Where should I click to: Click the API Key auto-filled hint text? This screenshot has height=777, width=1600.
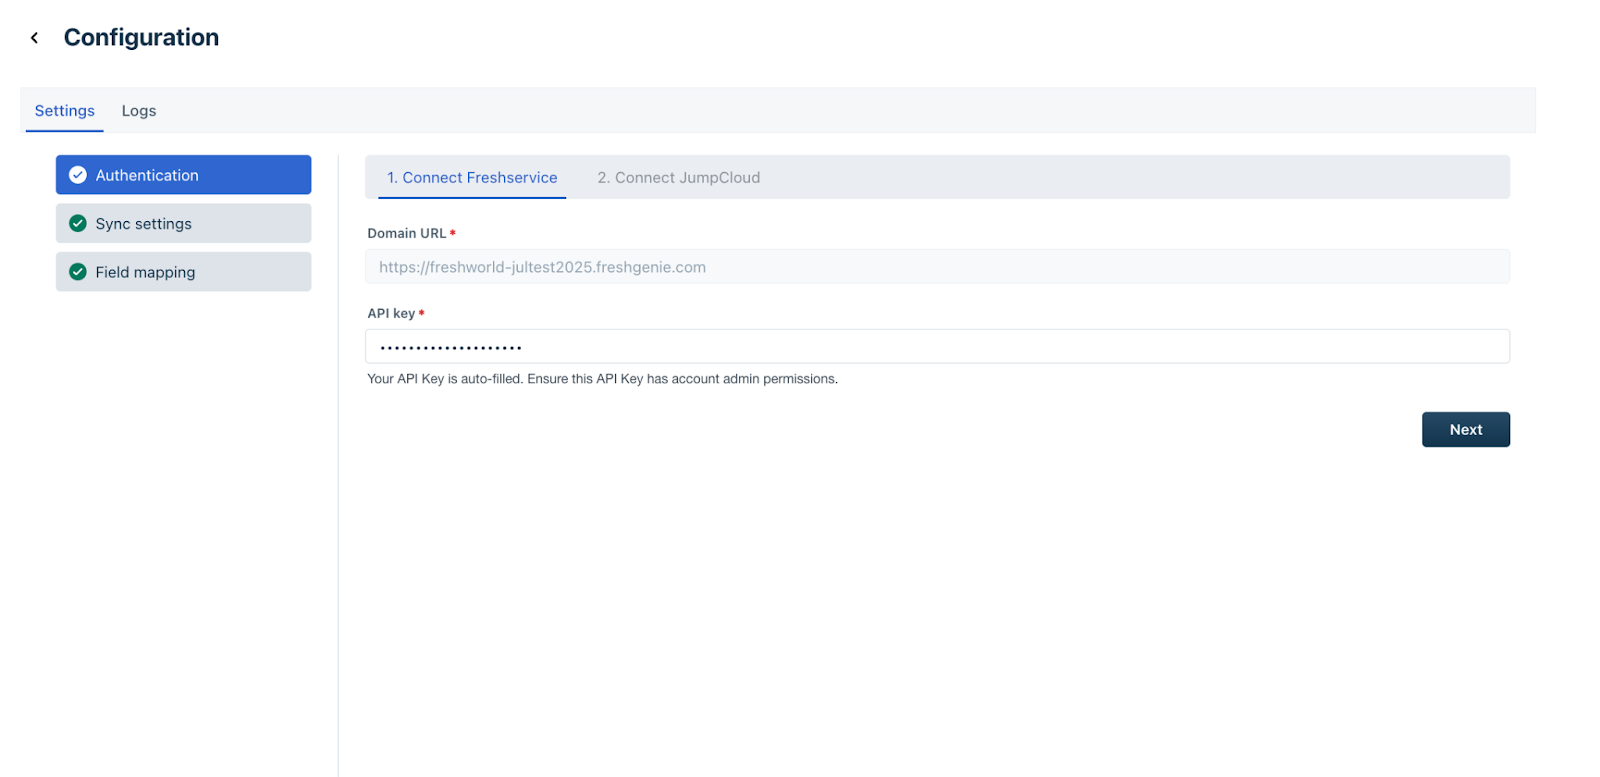click(x=602, y=379)
